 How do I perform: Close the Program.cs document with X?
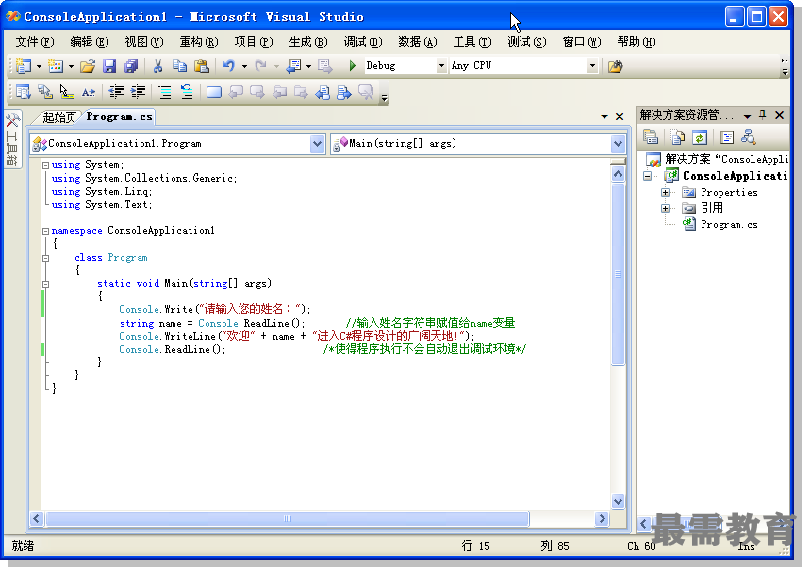tap(619, 117)
